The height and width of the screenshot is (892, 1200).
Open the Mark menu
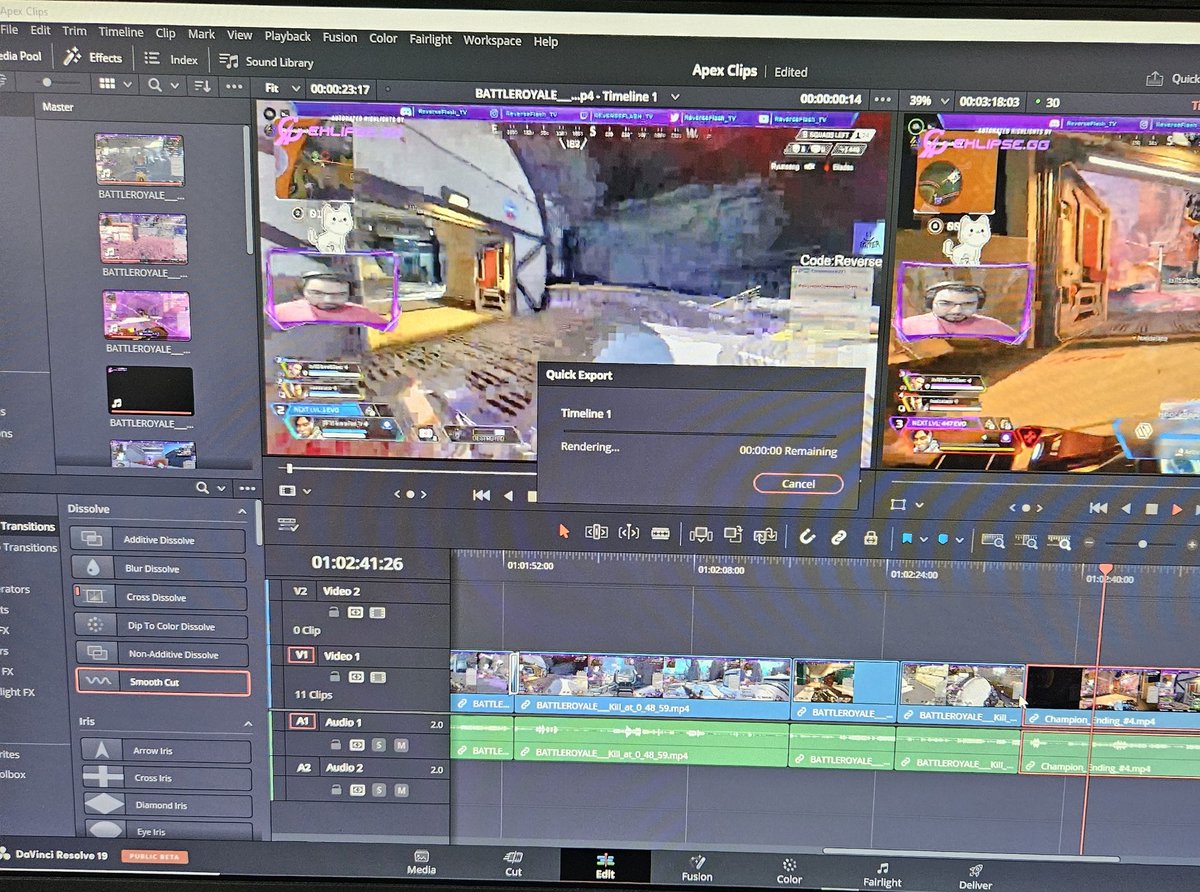pos(201,34)
